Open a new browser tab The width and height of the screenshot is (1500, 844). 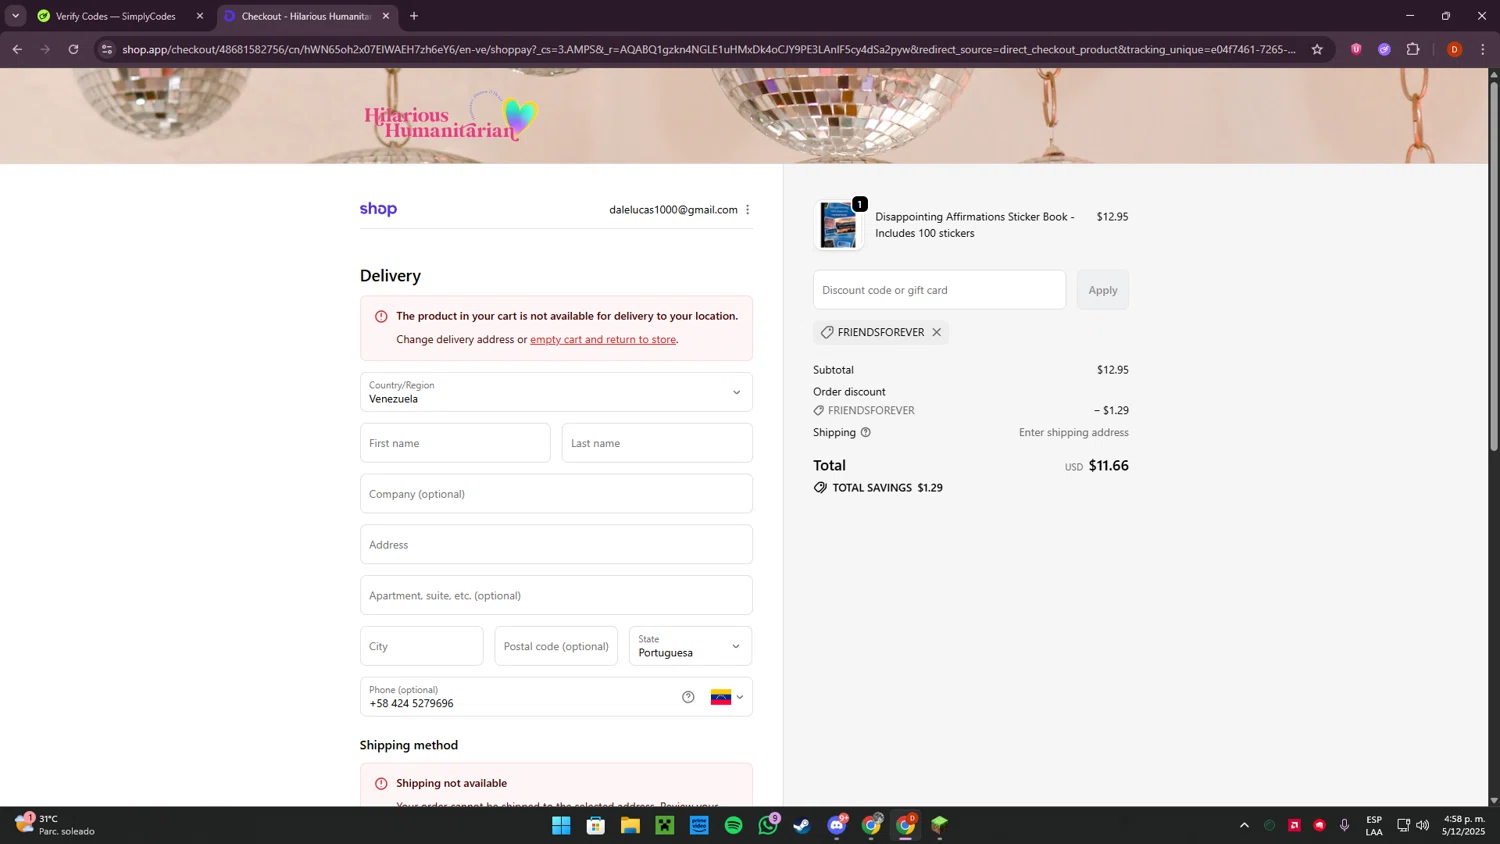[414, 16]
